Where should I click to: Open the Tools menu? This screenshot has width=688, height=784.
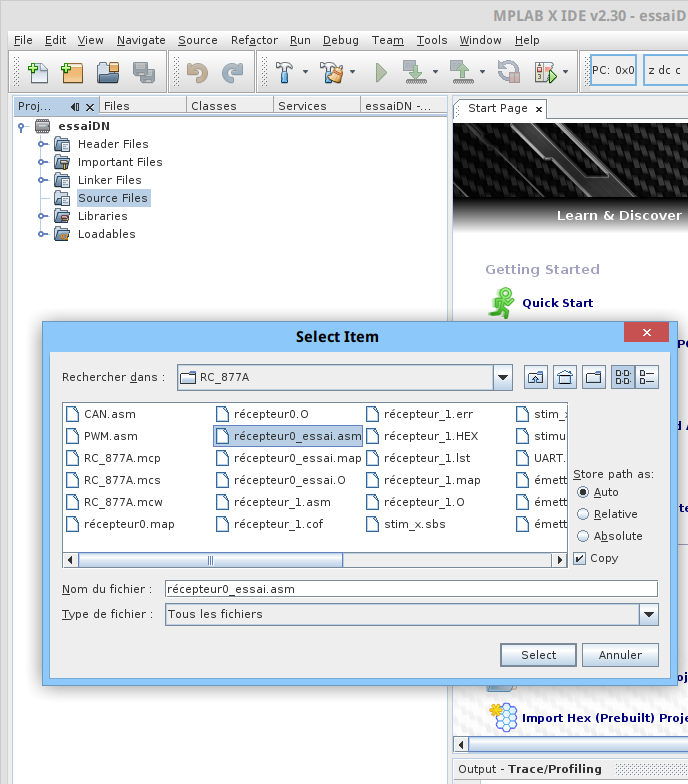[x=432, y=40]
